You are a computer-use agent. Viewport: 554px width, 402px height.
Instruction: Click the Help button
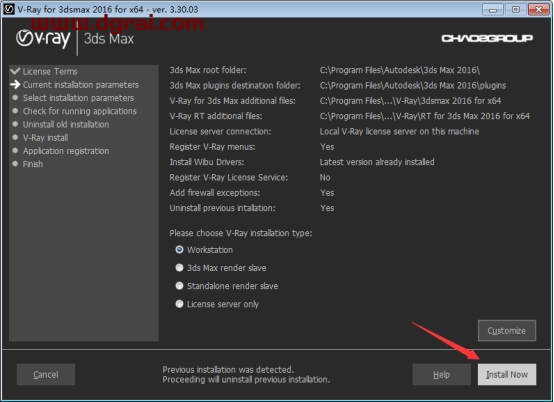tap(441, 374)
